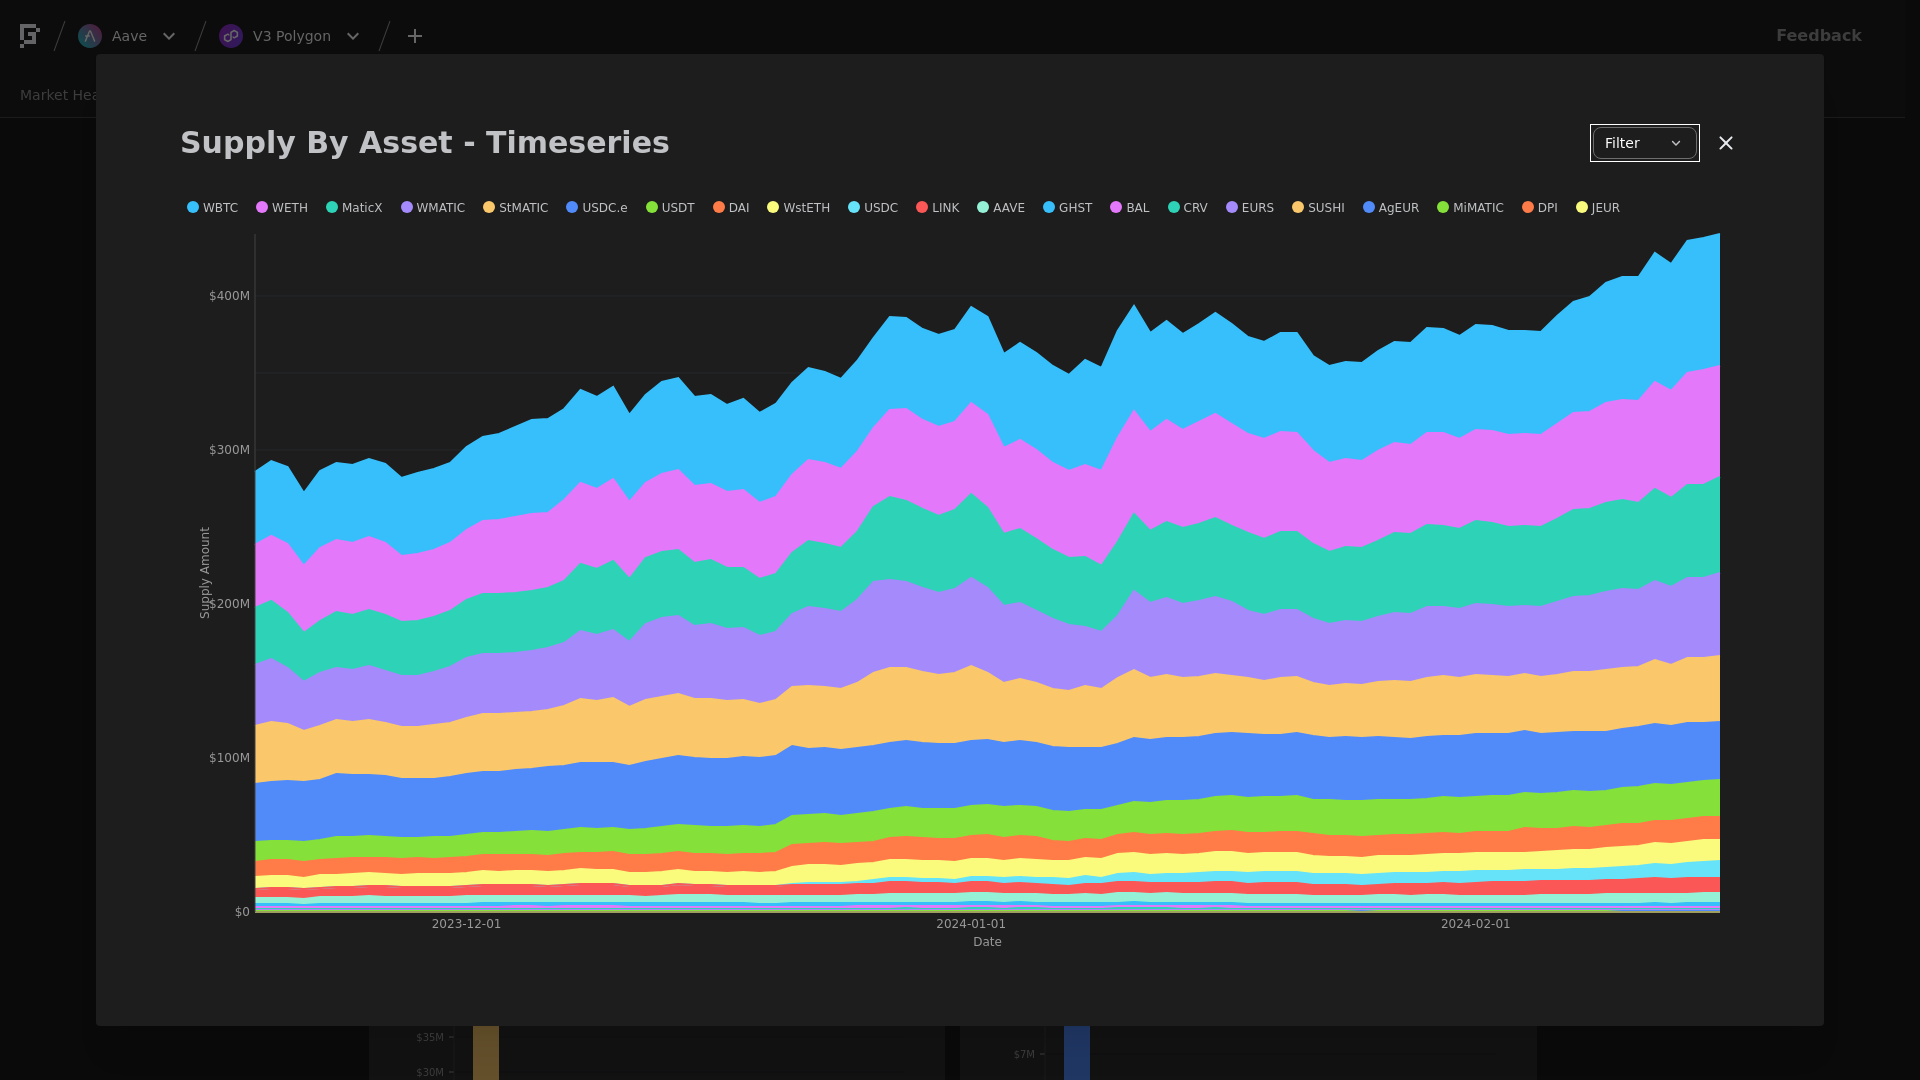Viewport: 1920px width, 1080px height.
Task: Click the app logo icon at top left
Action: click(x=30, y=36)
